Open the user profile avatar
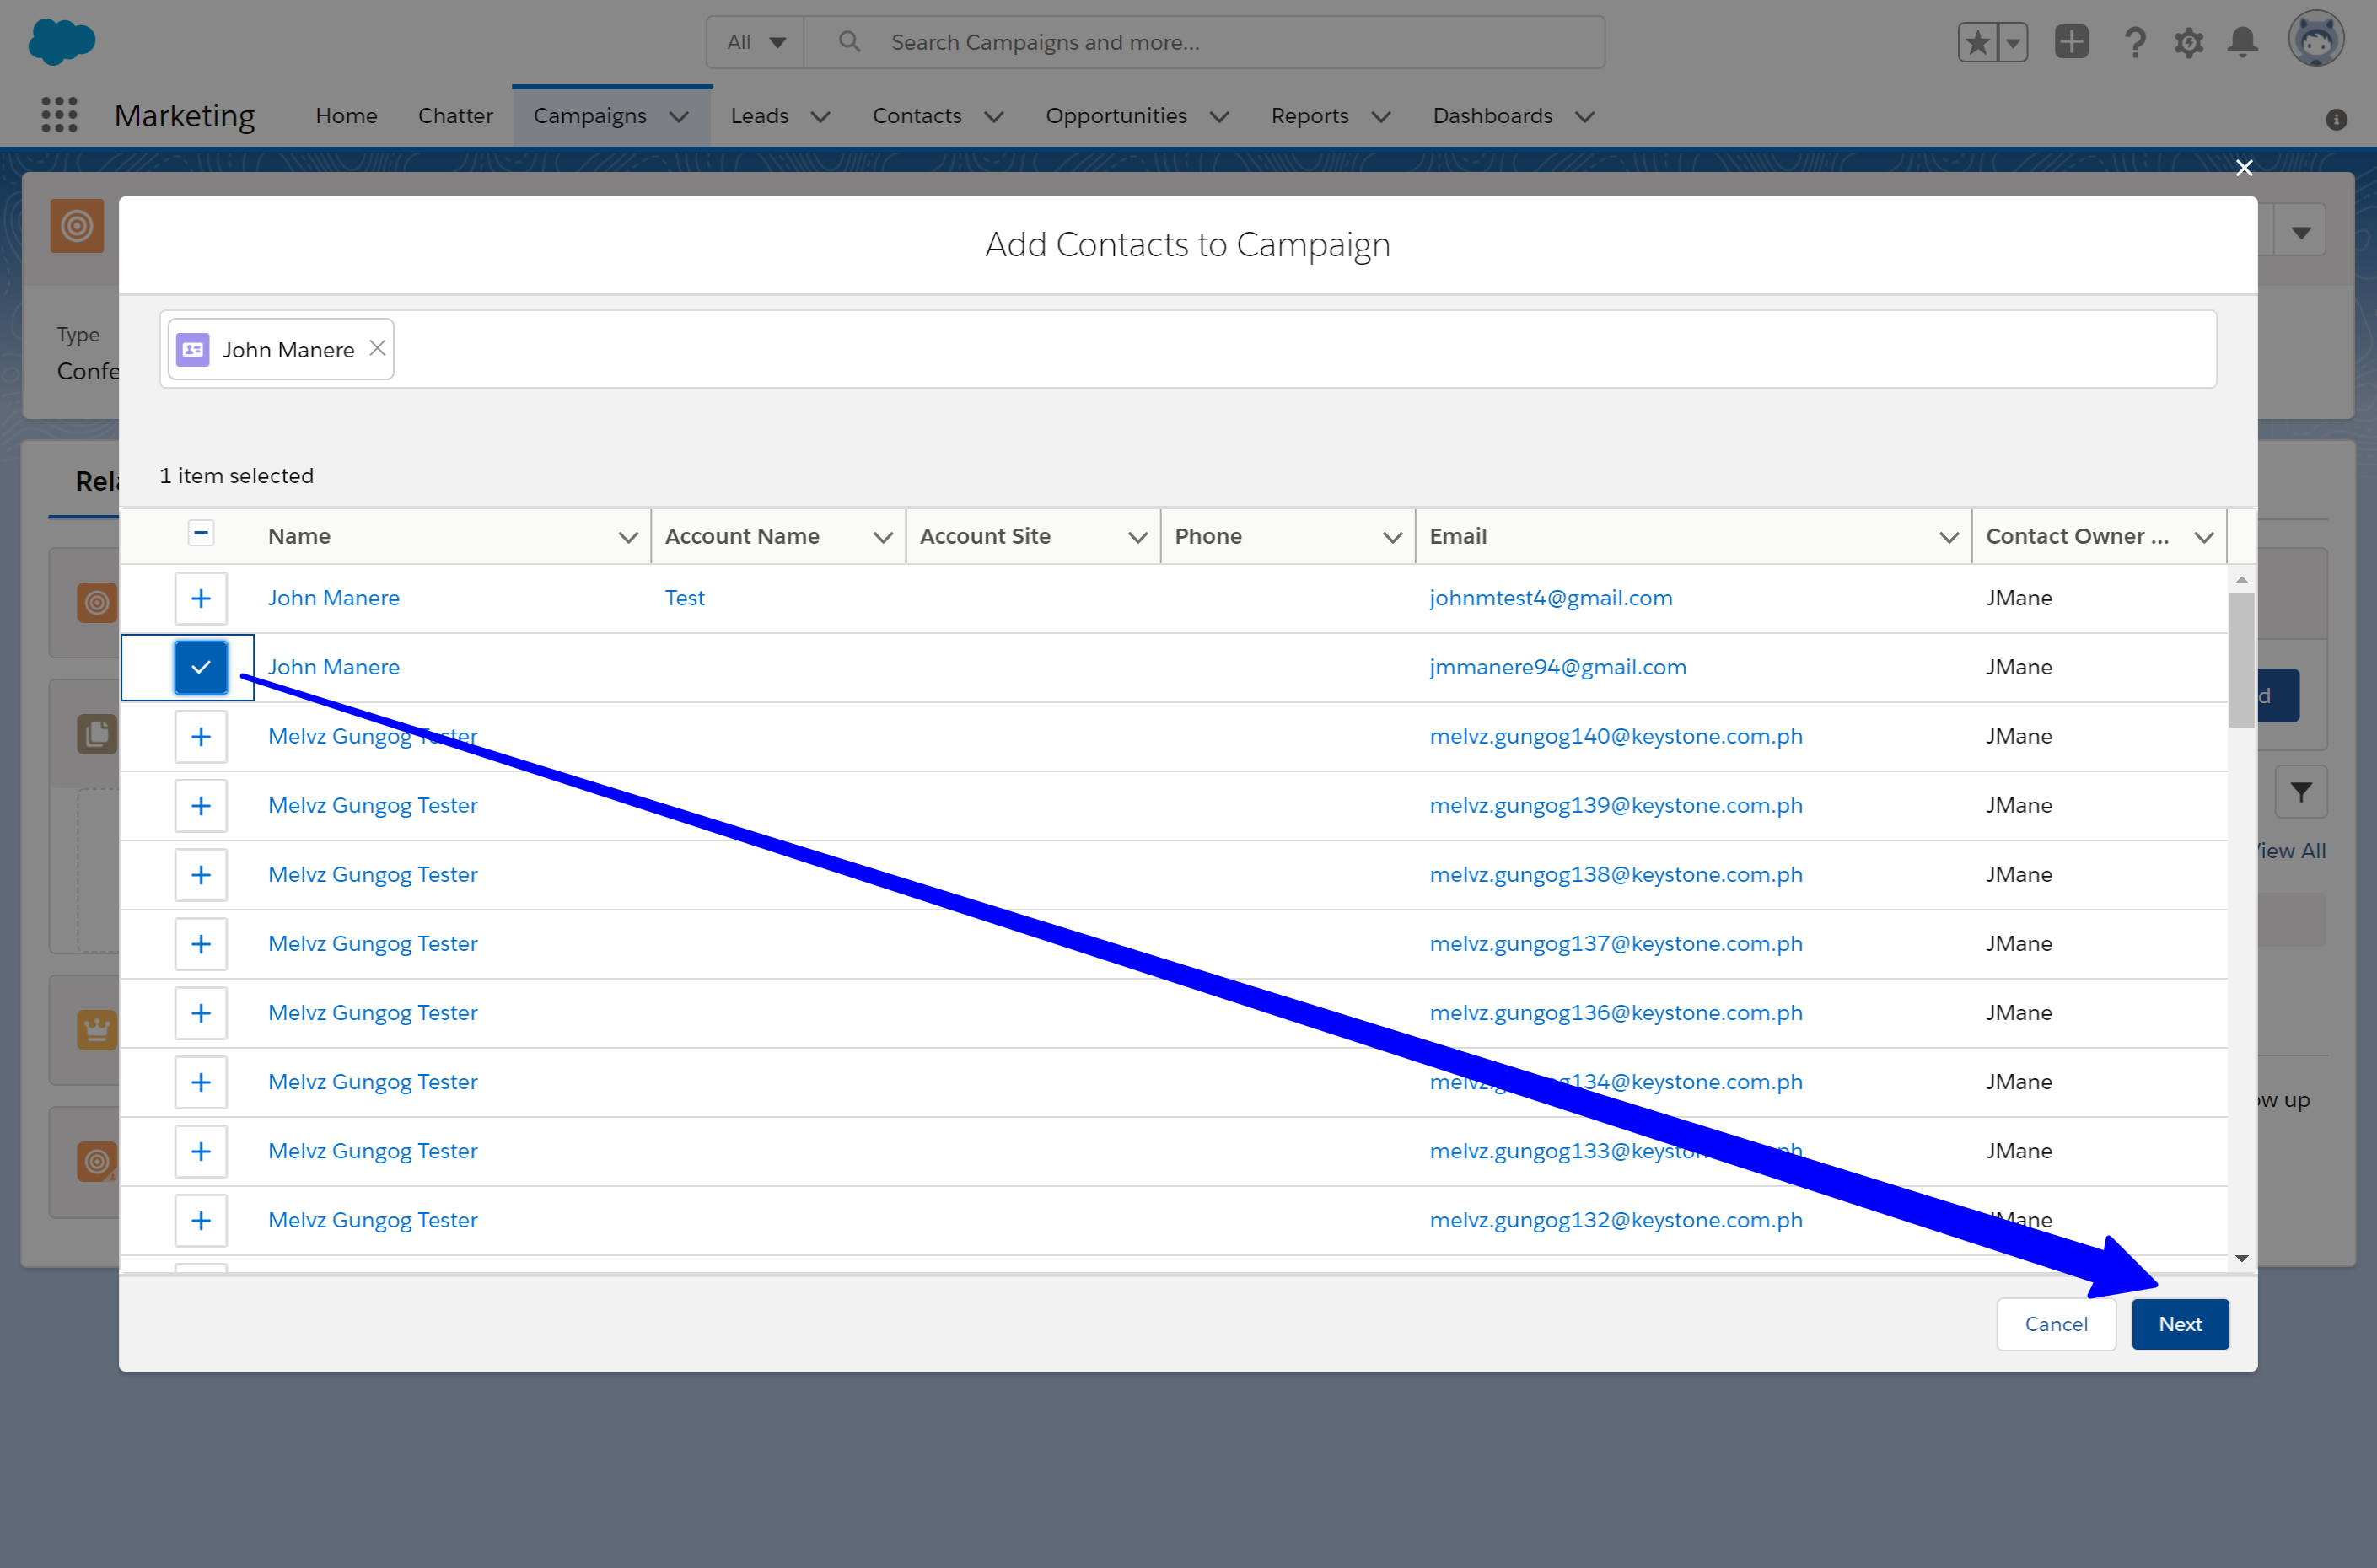The image size is (2377, 1568). [2316, 40]
